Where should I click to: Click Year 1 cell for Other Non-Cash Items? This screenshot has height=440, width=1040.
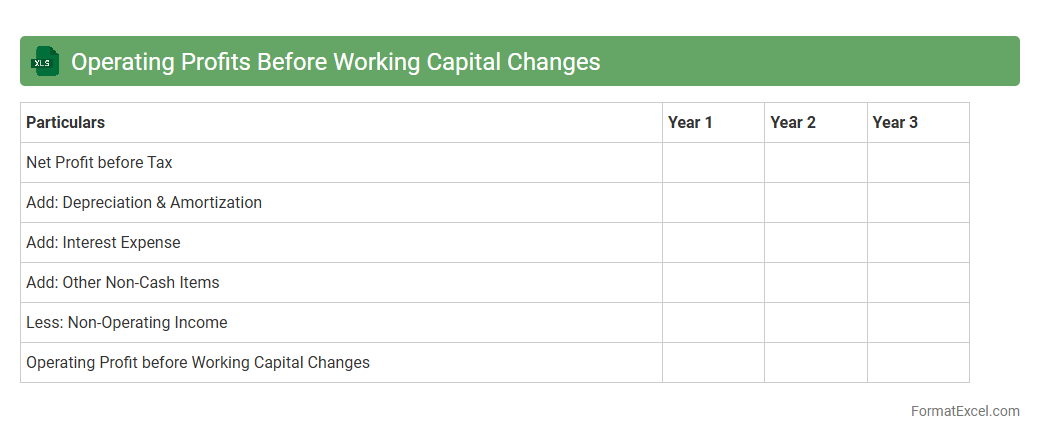point(713,283)
